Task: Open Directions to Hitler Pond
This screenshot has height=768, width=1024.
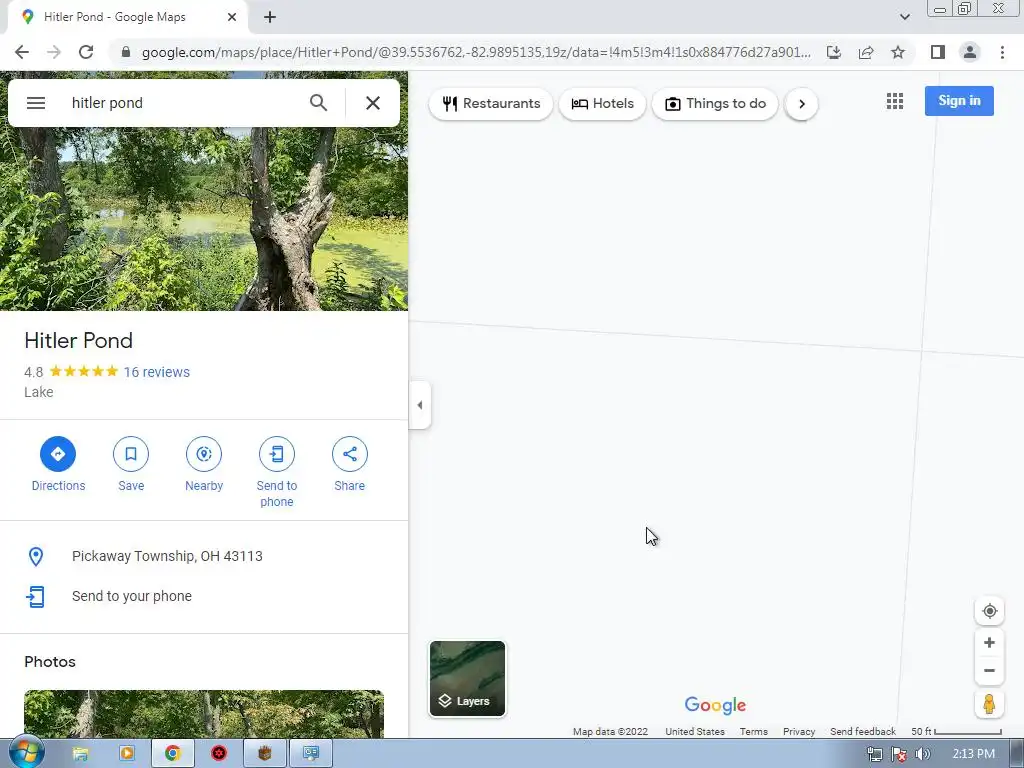Action: [58, 454]
